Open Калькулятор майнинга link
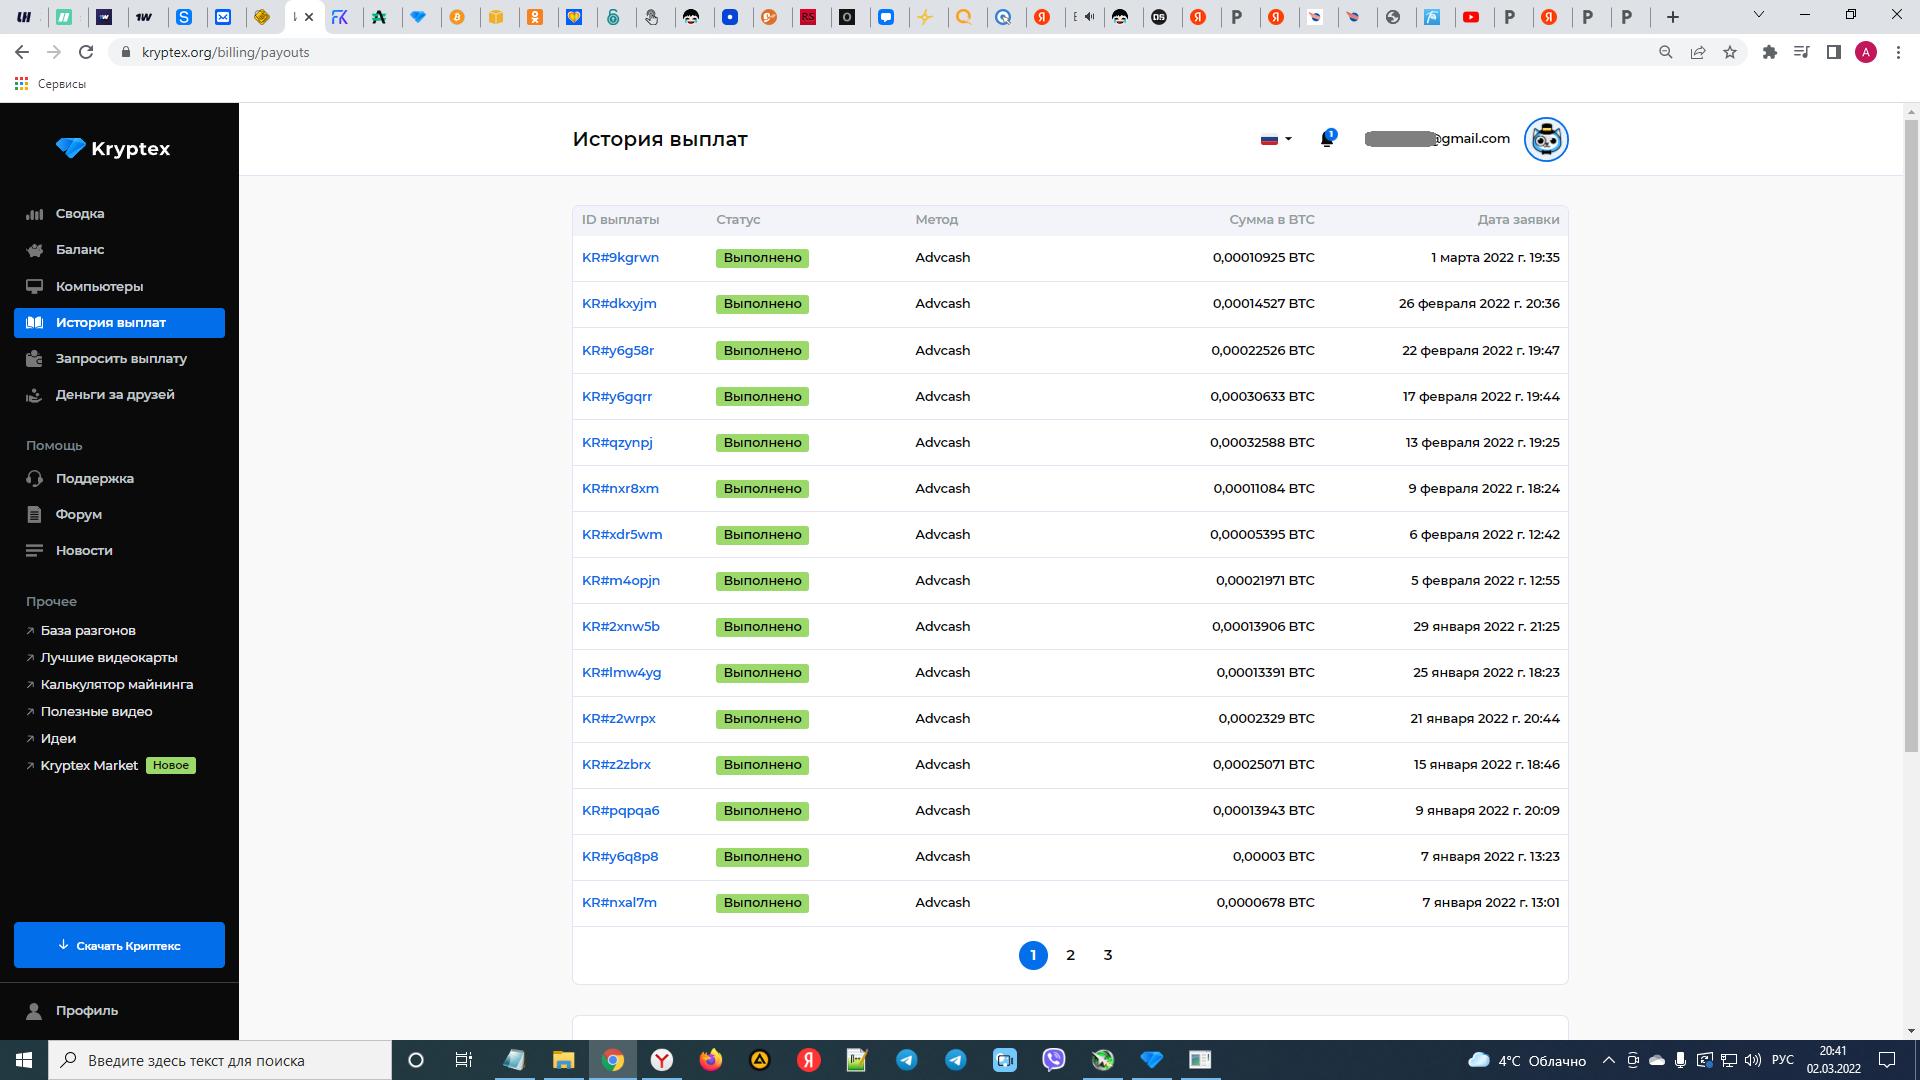1920x1080 pixels. click(116, 684)
